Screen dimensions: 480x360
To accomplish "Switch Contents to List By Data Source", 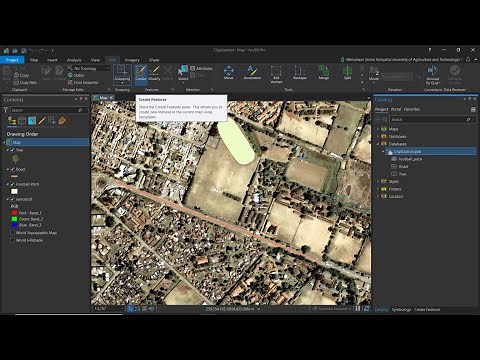I will [22, 121].
